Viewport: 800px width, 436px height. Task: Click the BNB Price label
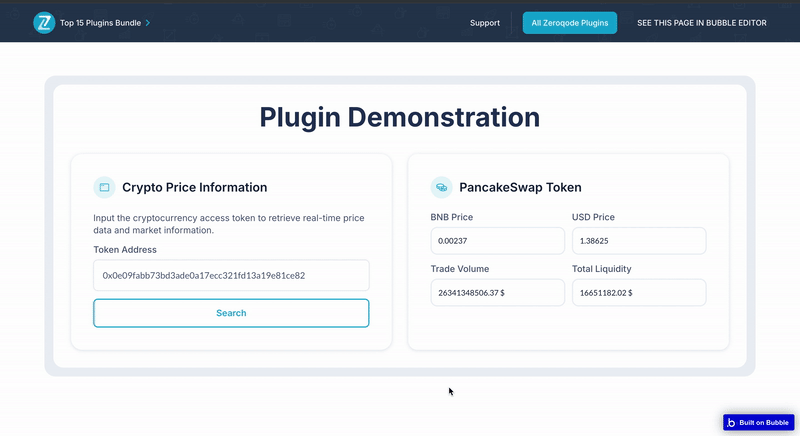[452, 217]
